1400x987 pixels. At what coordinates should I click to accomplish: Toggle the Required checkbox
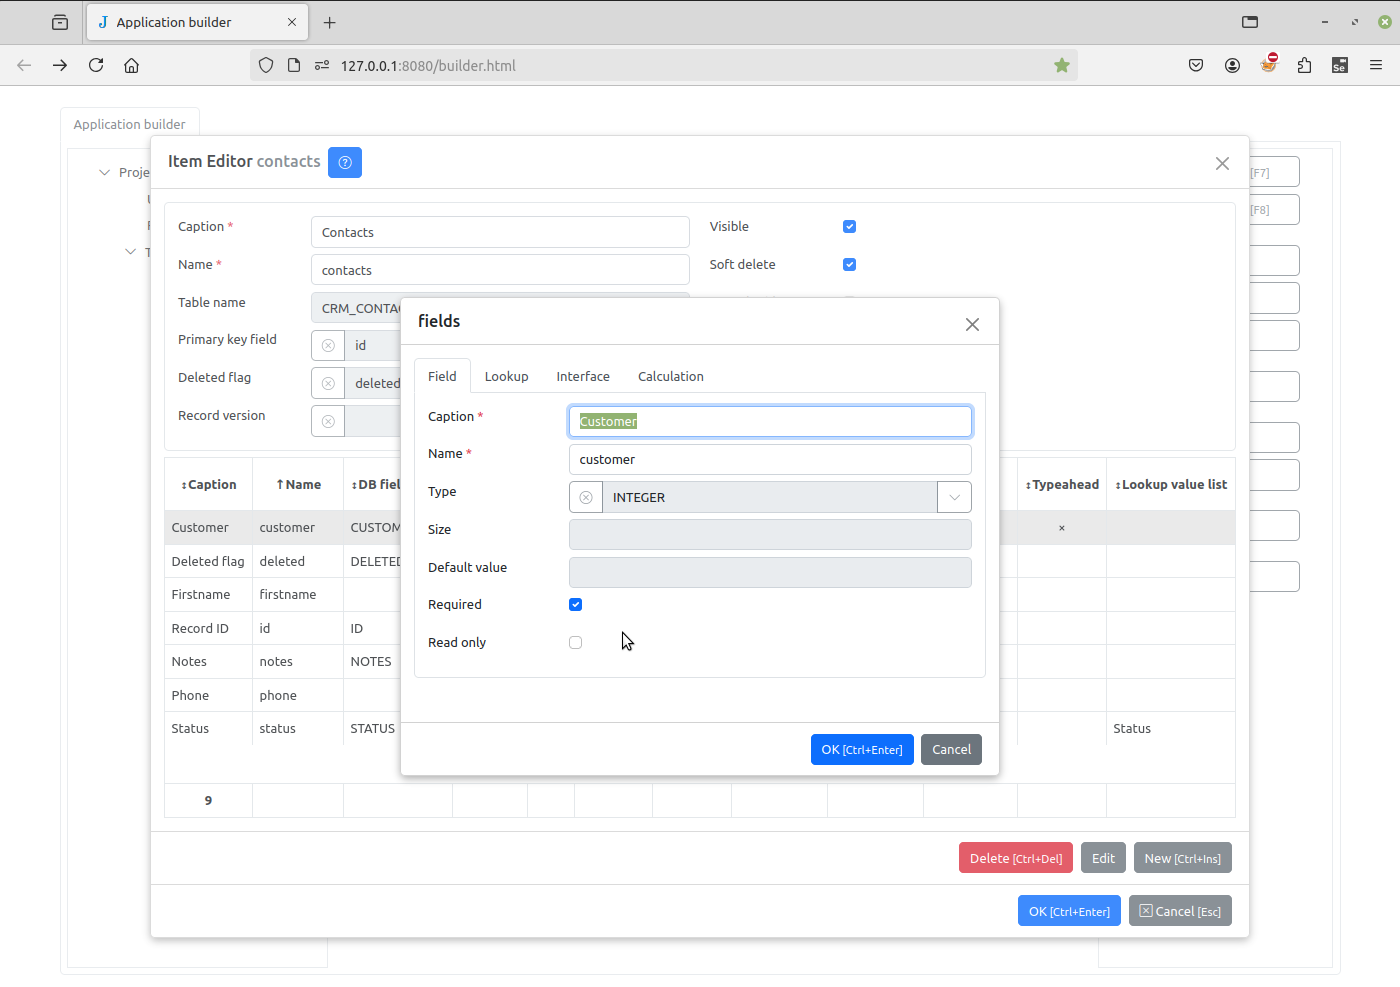click(576, 605)
